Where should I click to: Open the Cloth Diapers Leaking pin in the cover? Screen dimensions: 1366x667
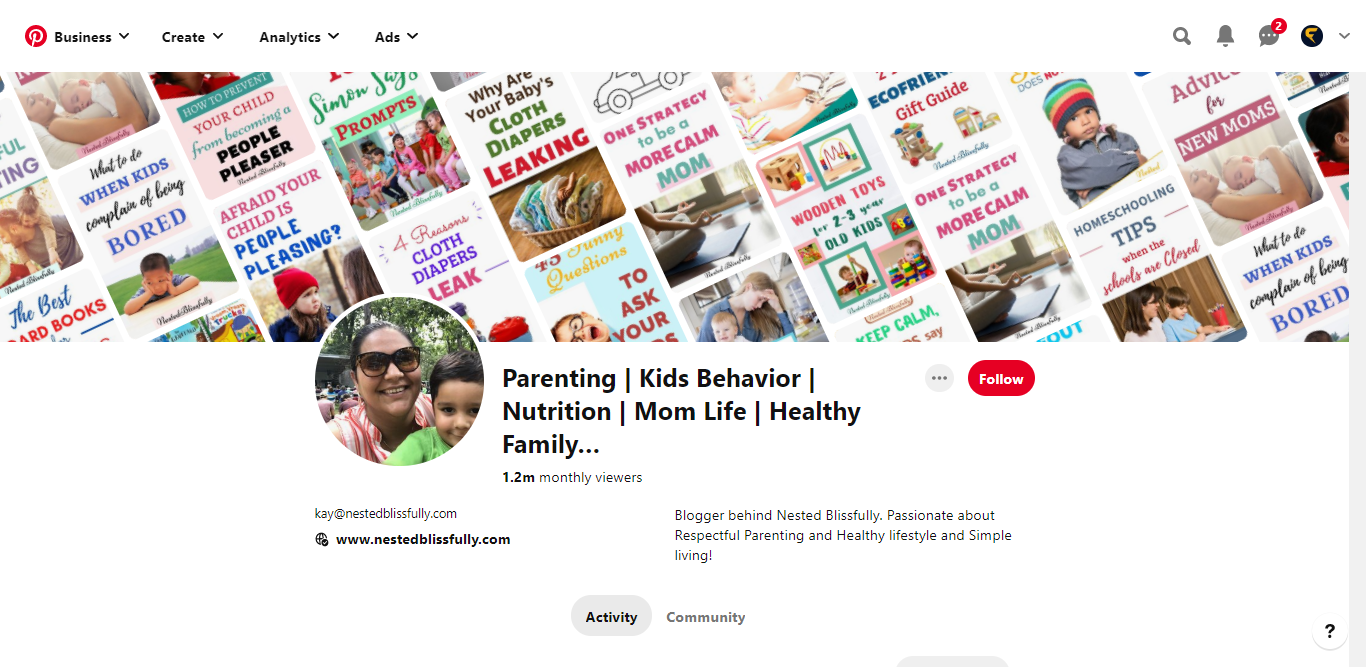(536, 160)
